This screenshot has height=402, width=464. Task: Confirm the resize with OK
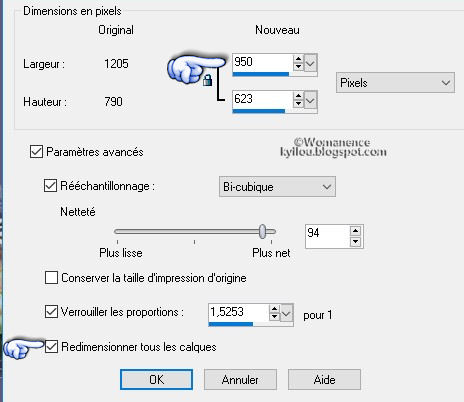[156, 379]
